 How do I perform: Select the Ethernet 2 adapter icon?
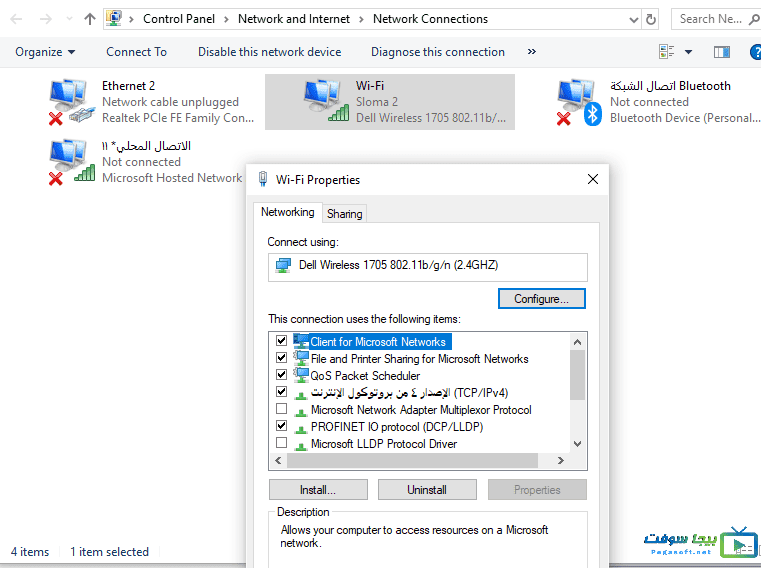[x=71, y=102]
